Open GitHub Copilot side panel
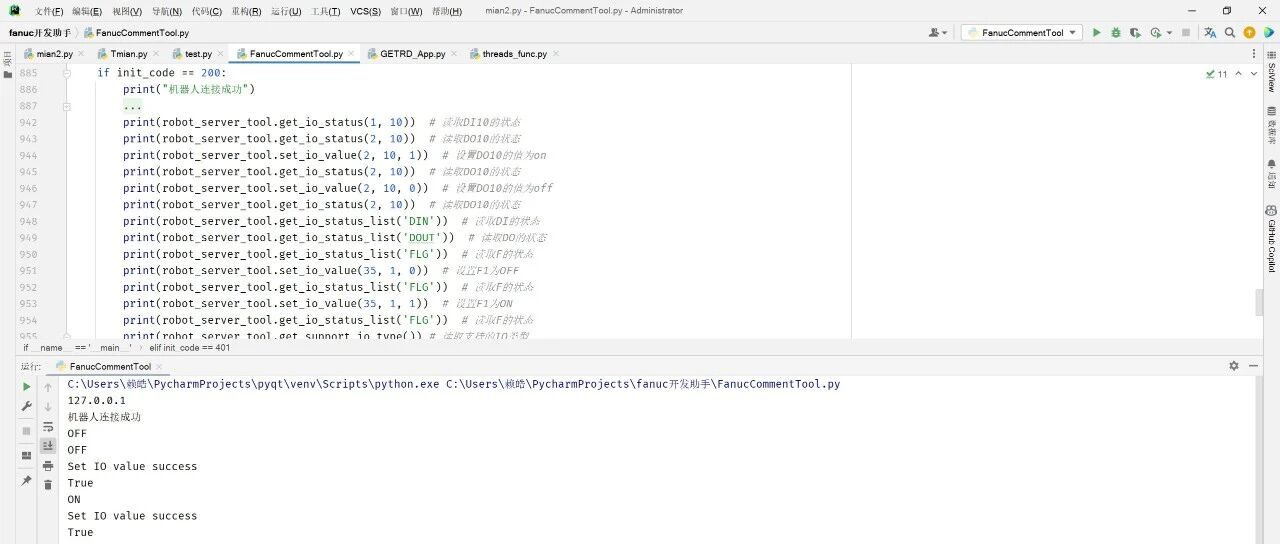Viewport: 1280px width, 544px height. pyautogui.click(x=1271, y=239)
